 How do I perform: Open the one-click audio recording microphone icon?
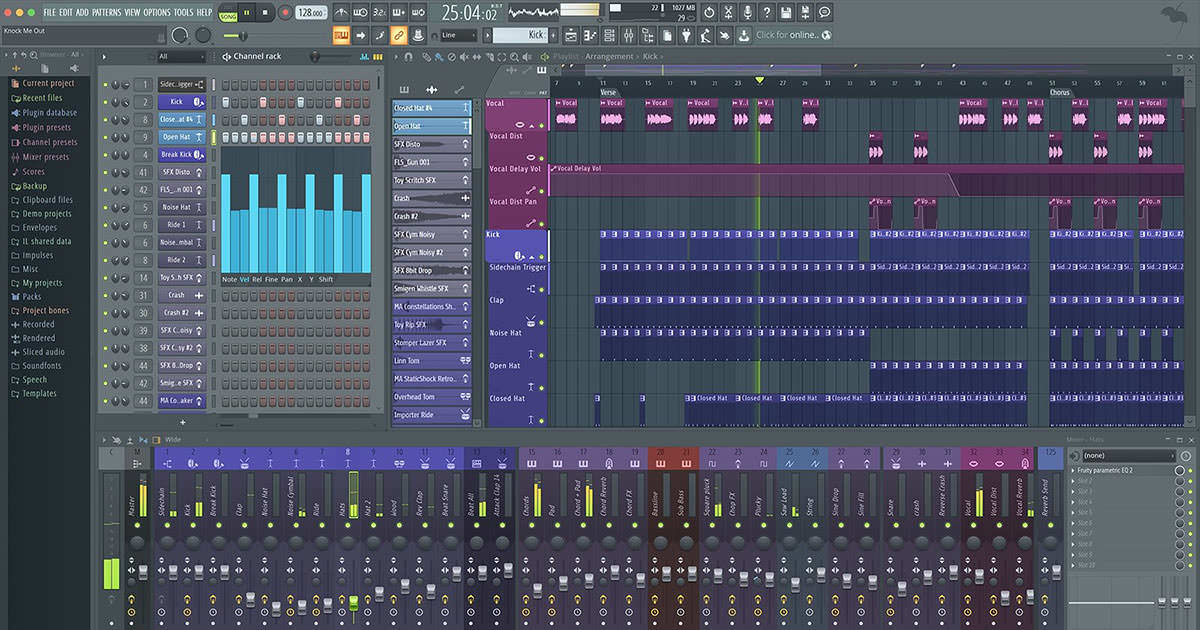pyautogui.click(x=748, y=12)
